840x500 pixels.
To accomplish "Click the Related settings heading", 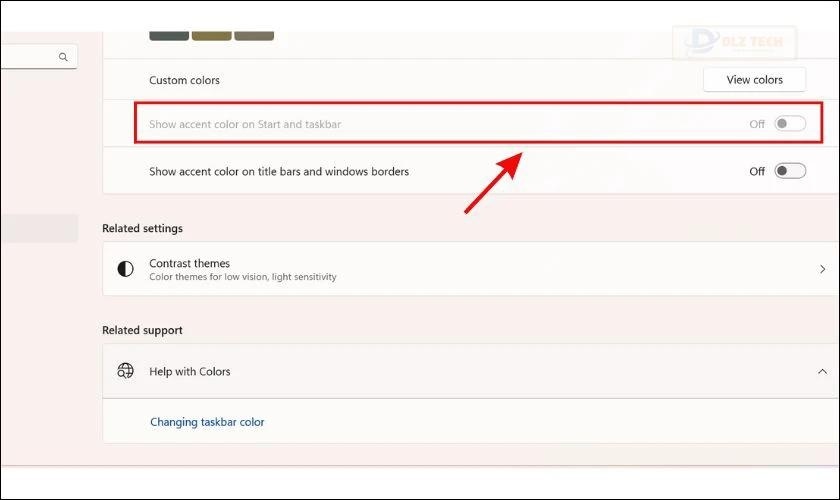I will 142,228.
